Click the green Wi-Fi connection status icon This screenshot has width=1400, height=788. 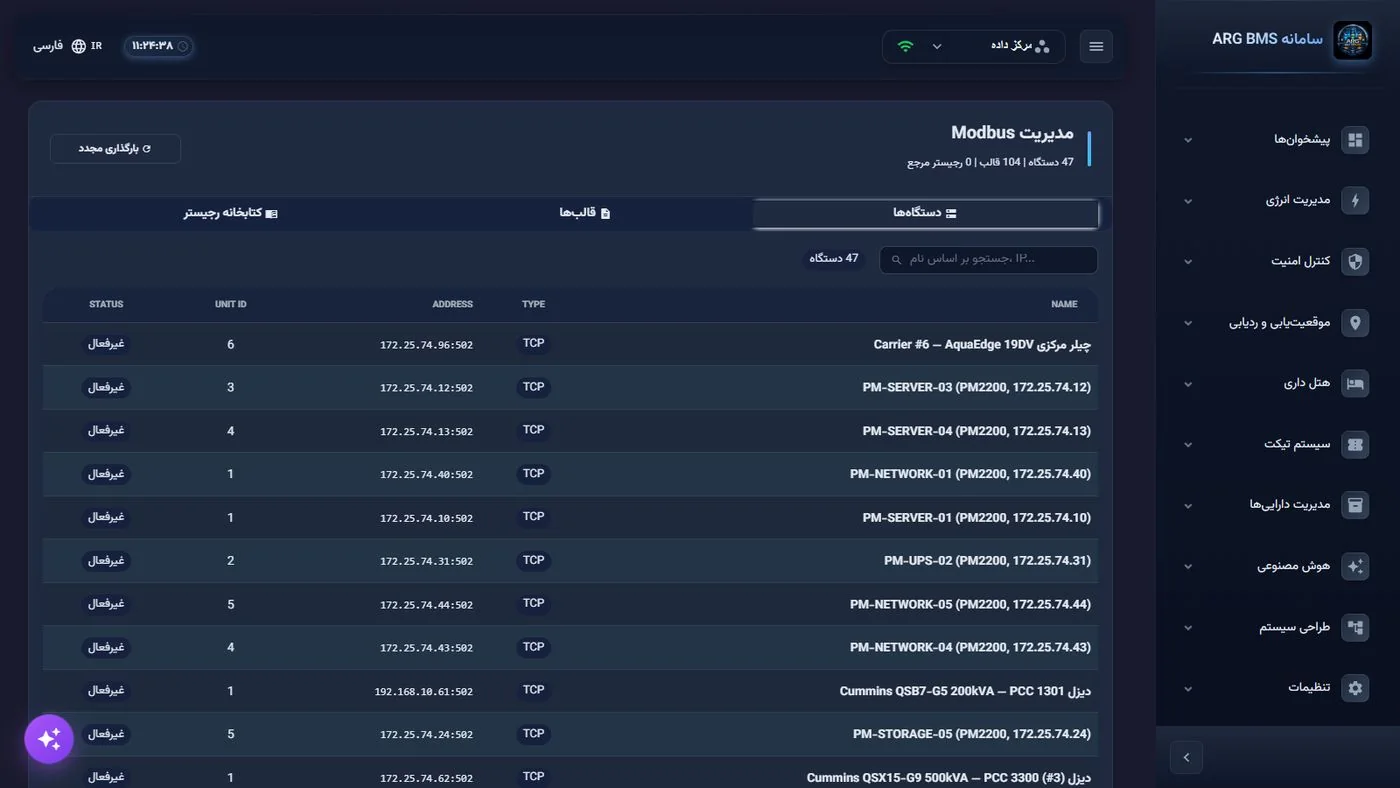[x=905, y=46]
